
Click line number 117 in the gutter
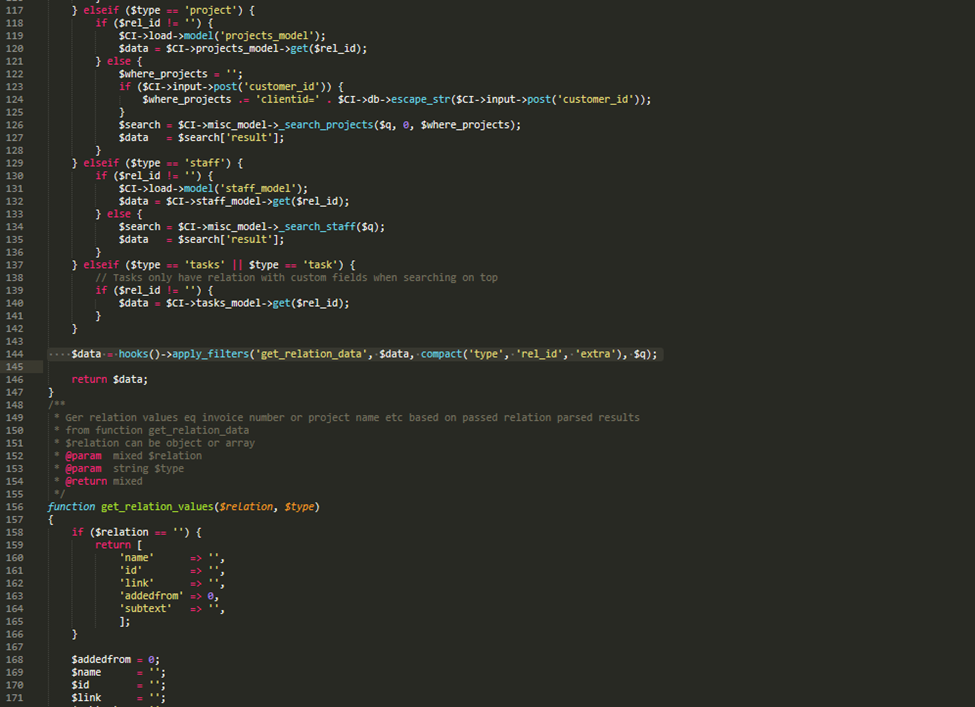(x=14, y=10)
